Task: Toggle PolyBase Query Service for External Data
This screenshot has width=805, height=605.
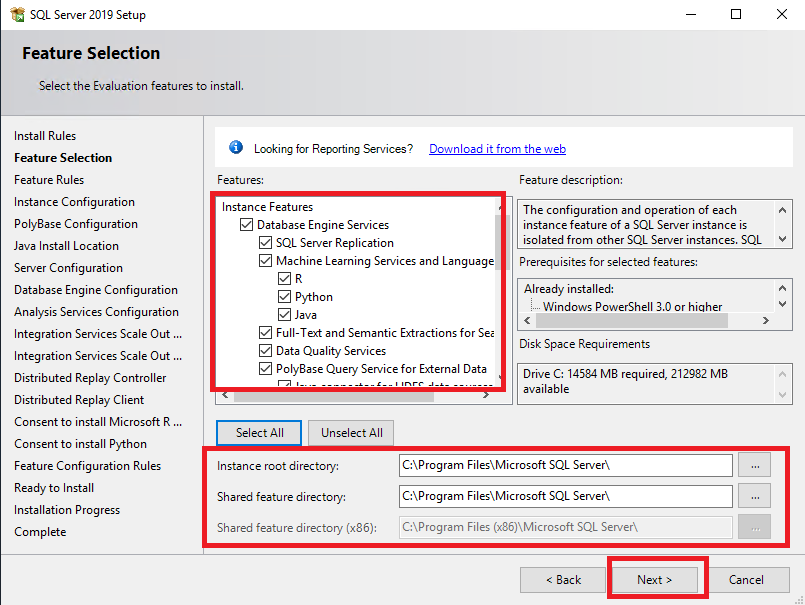Action: tap(265, 369)
